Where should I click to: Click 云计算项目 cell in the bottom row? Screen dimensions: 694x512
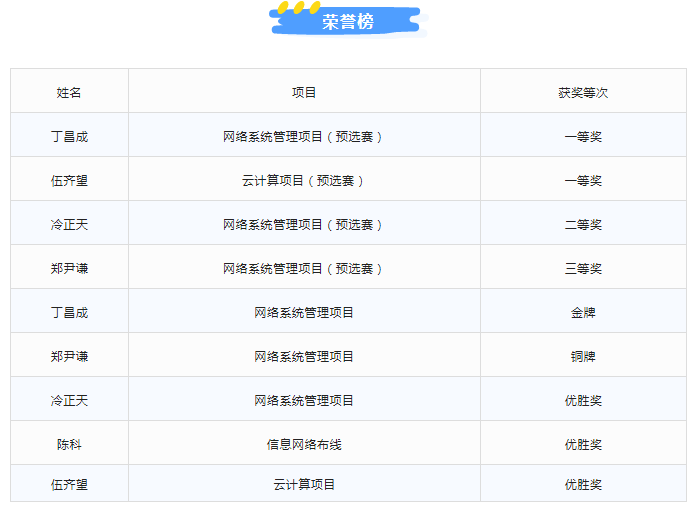coord(304,484)
